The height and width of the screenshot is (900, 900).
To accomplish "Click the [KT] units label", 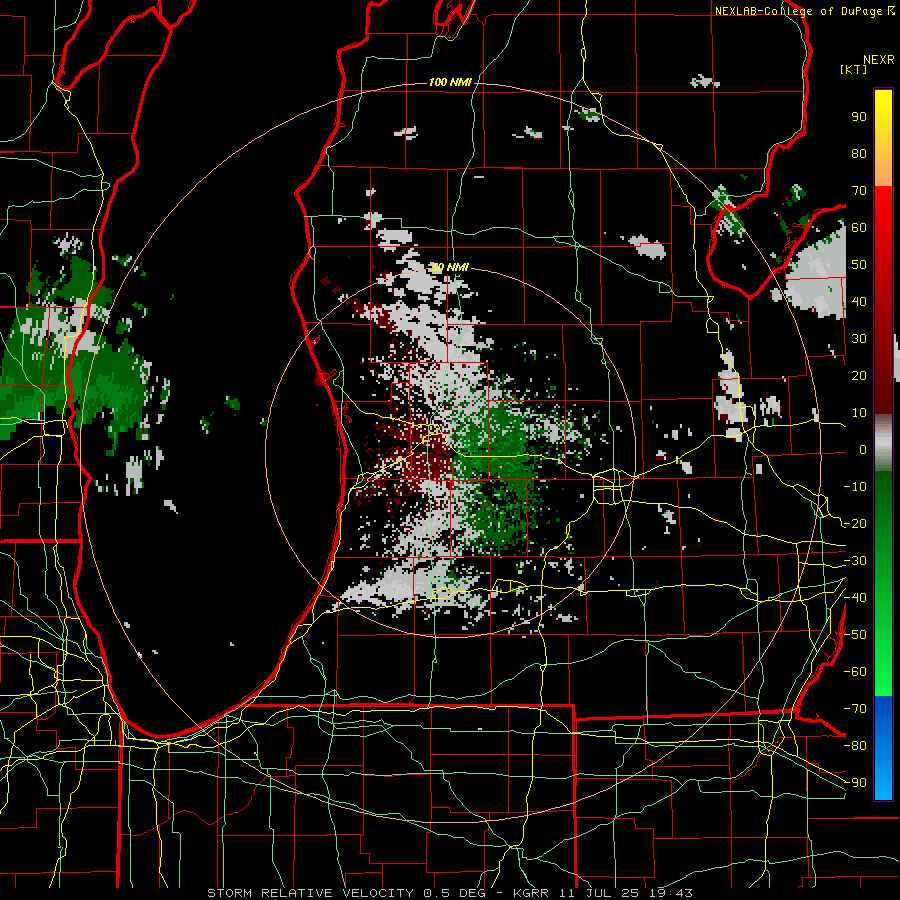I will click(854, 69).
